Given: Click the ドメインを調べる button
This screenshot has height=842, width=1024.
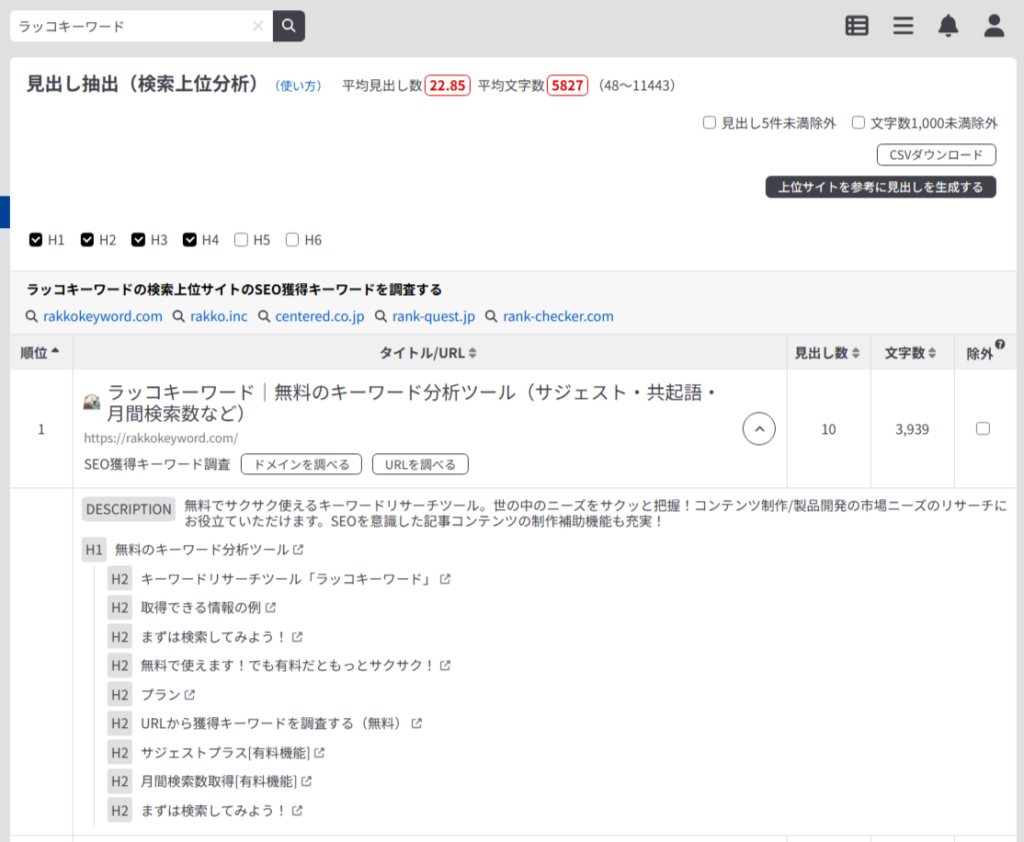Looking at the screenshot, I should [301, 464].
